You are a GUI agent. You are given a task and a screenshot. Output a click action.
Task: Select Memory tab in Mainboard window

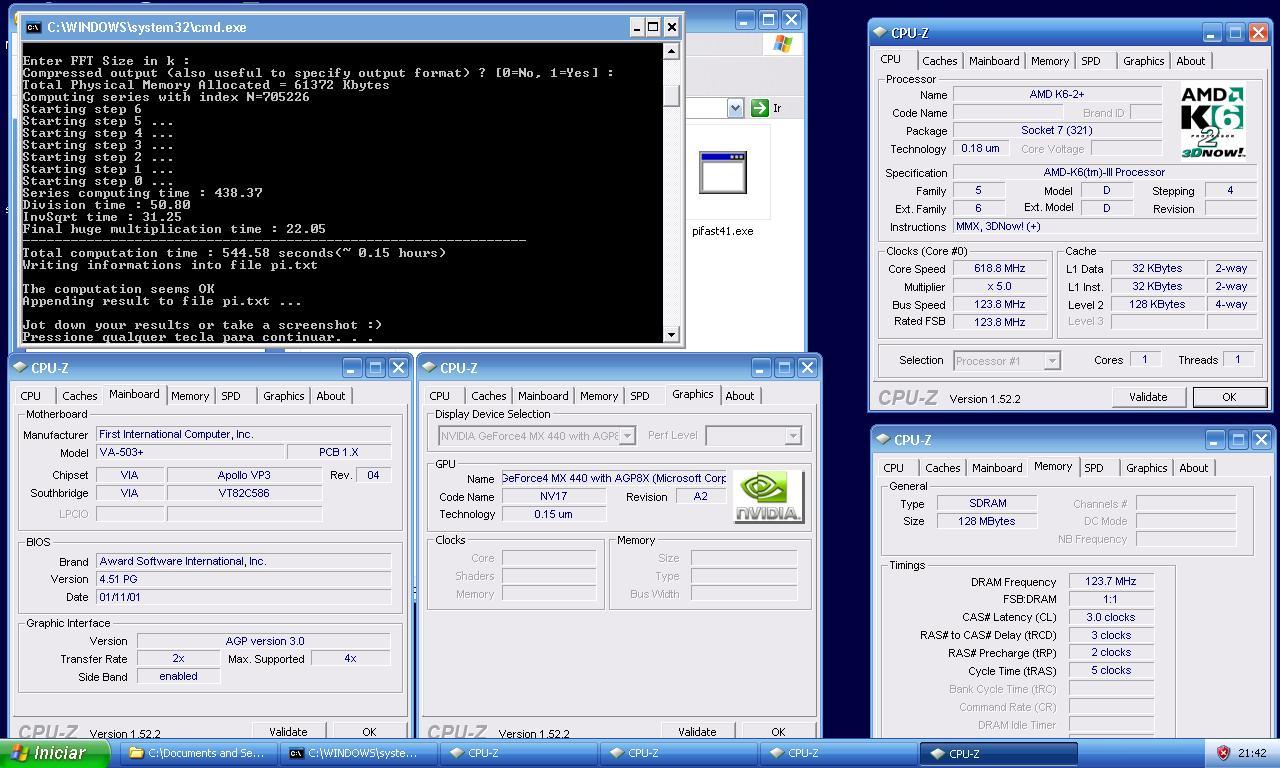[189, 396]
